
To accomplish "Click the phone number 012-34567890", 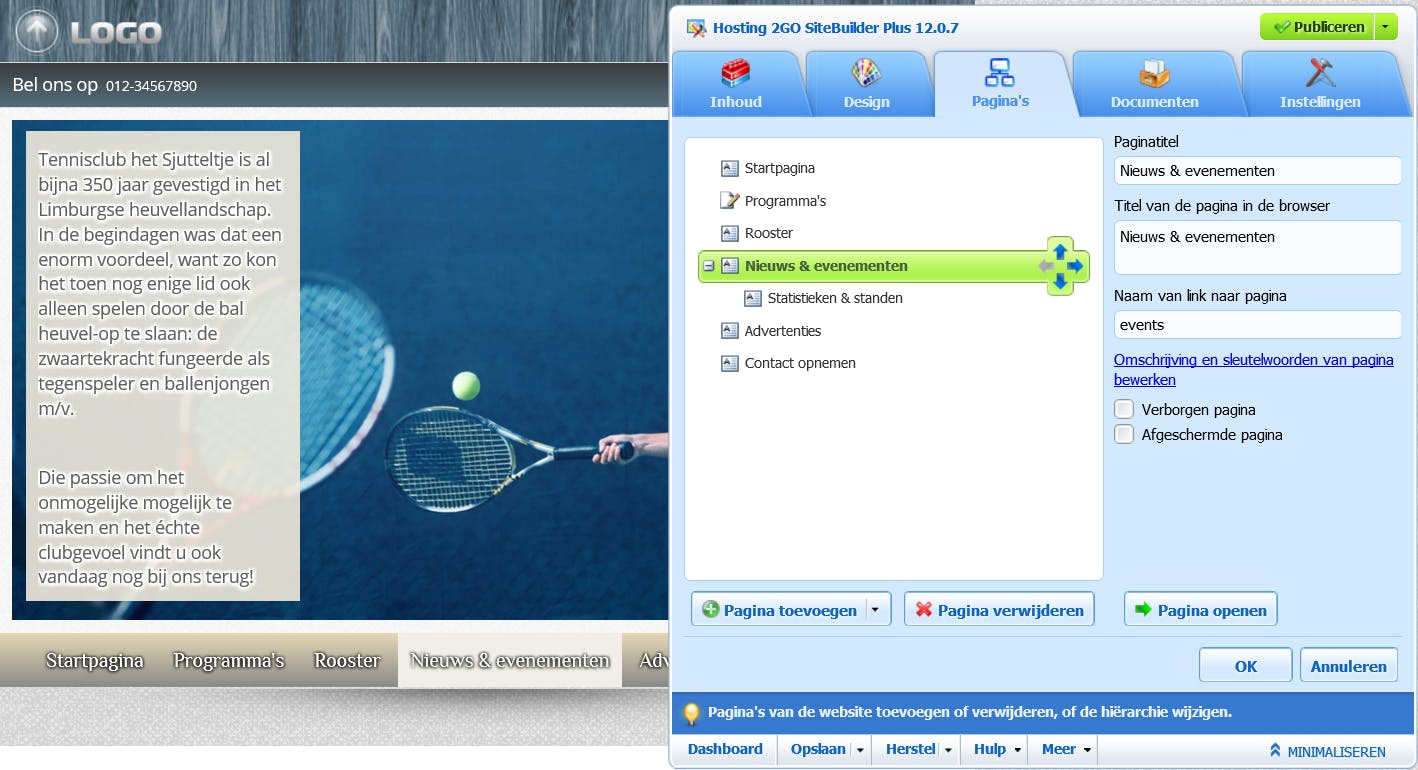I will pos(151,86).
